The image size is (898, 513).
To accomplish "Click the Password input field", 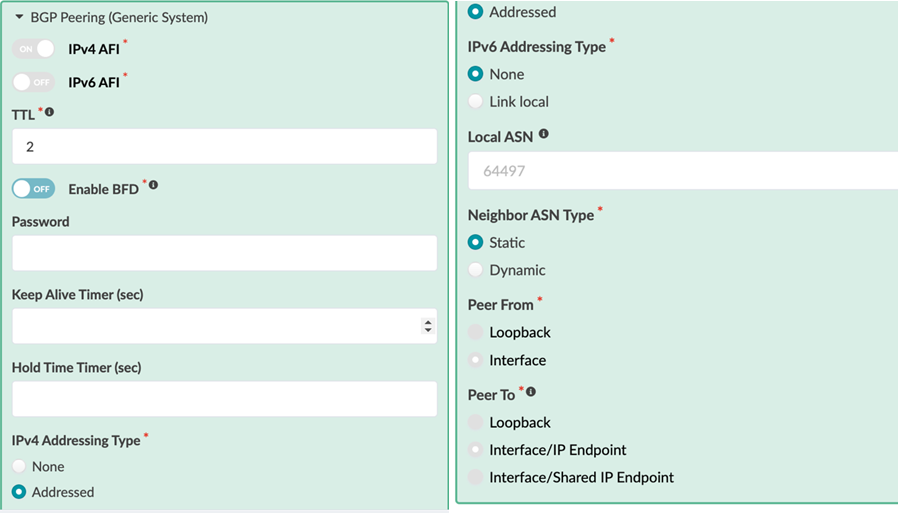I will [x=224, y=253].
